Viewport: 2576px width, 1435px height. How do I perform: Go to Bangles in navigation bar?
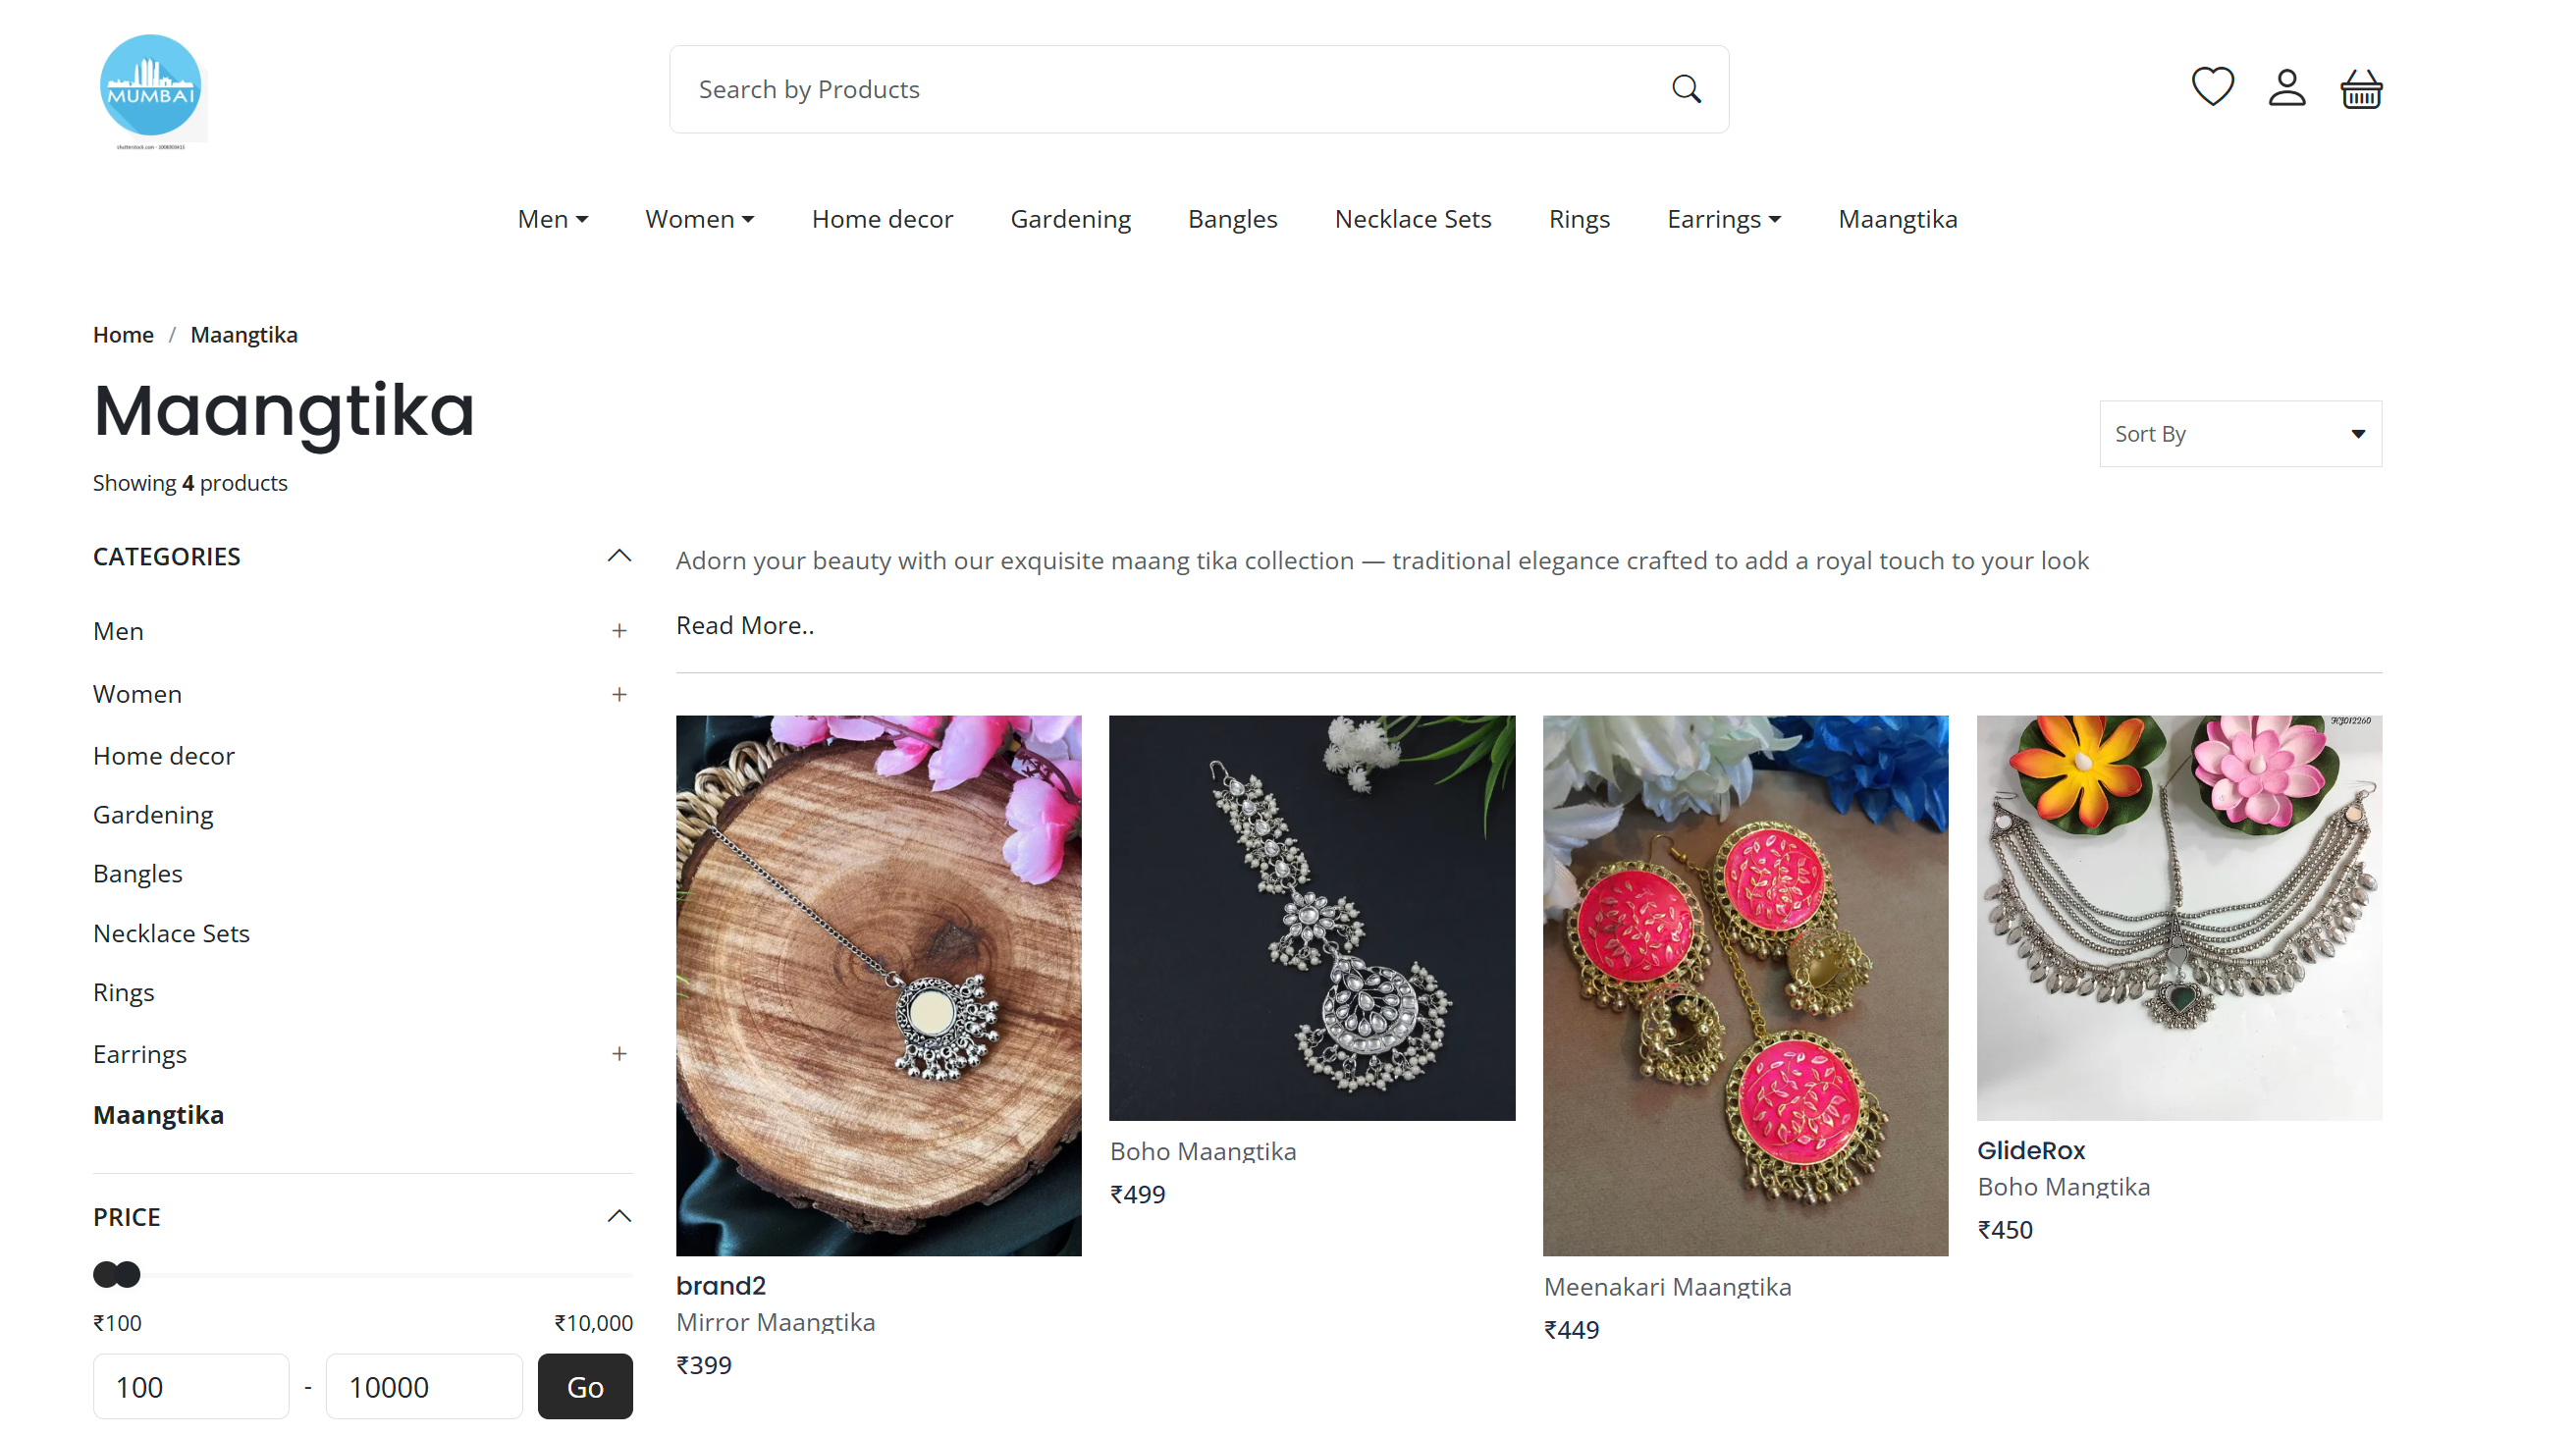[x=1232, y=219]
